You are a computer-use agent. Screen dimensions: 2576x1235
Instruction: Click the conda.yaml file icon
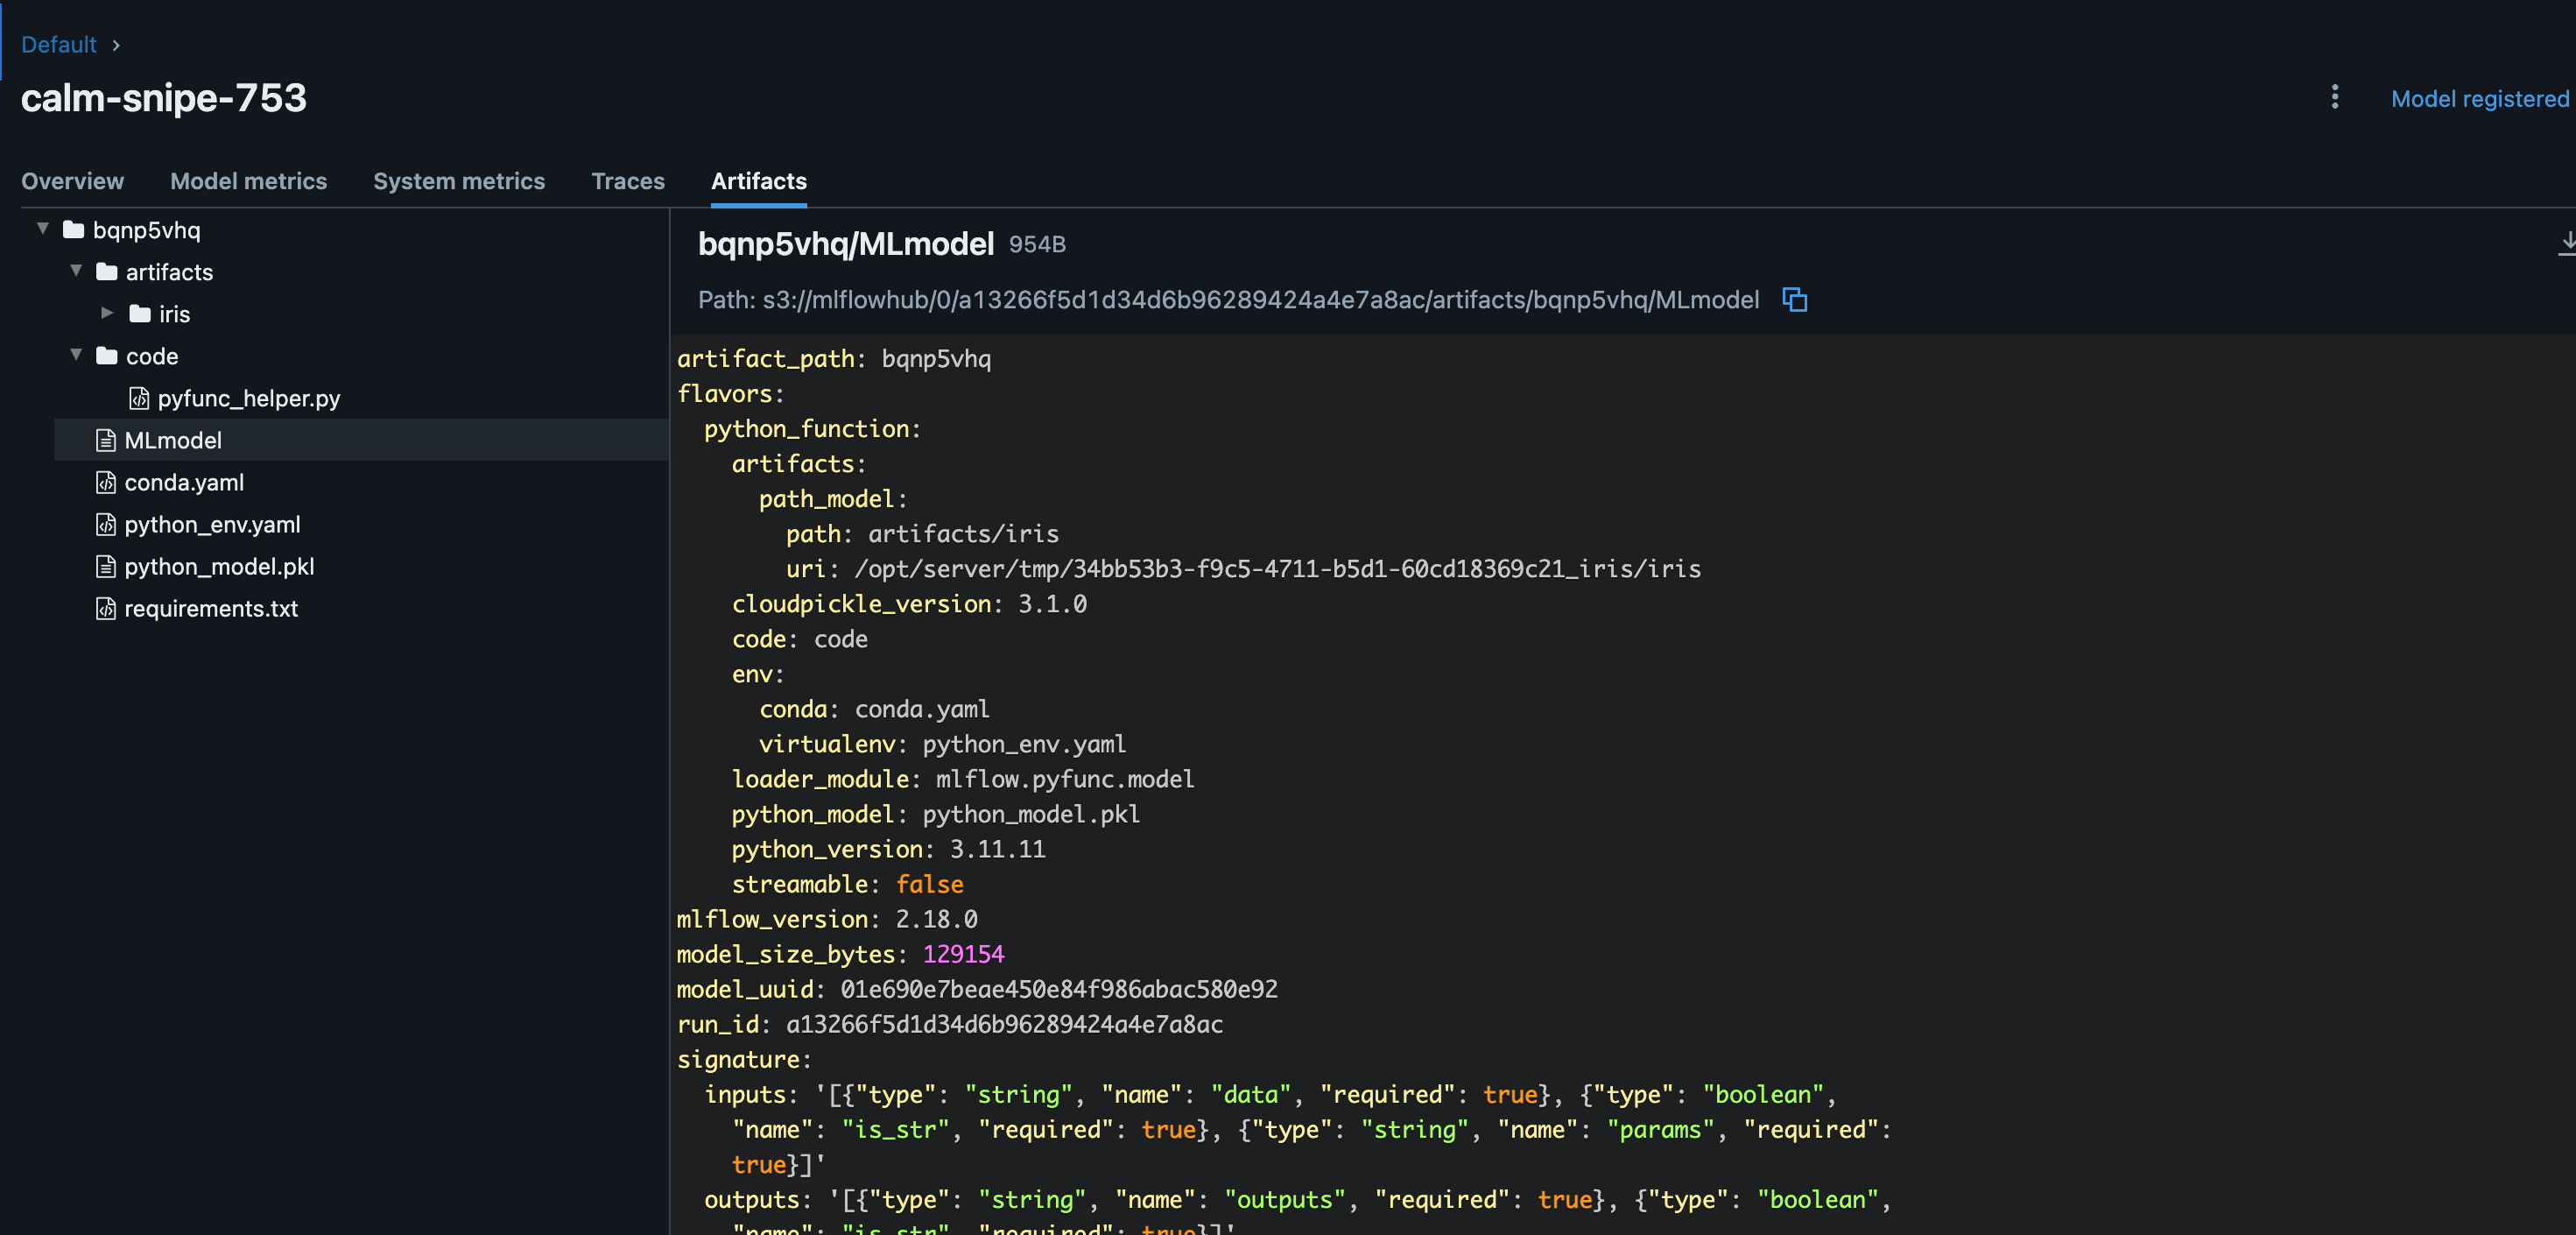pyautogui.click(x=106, y=482)
